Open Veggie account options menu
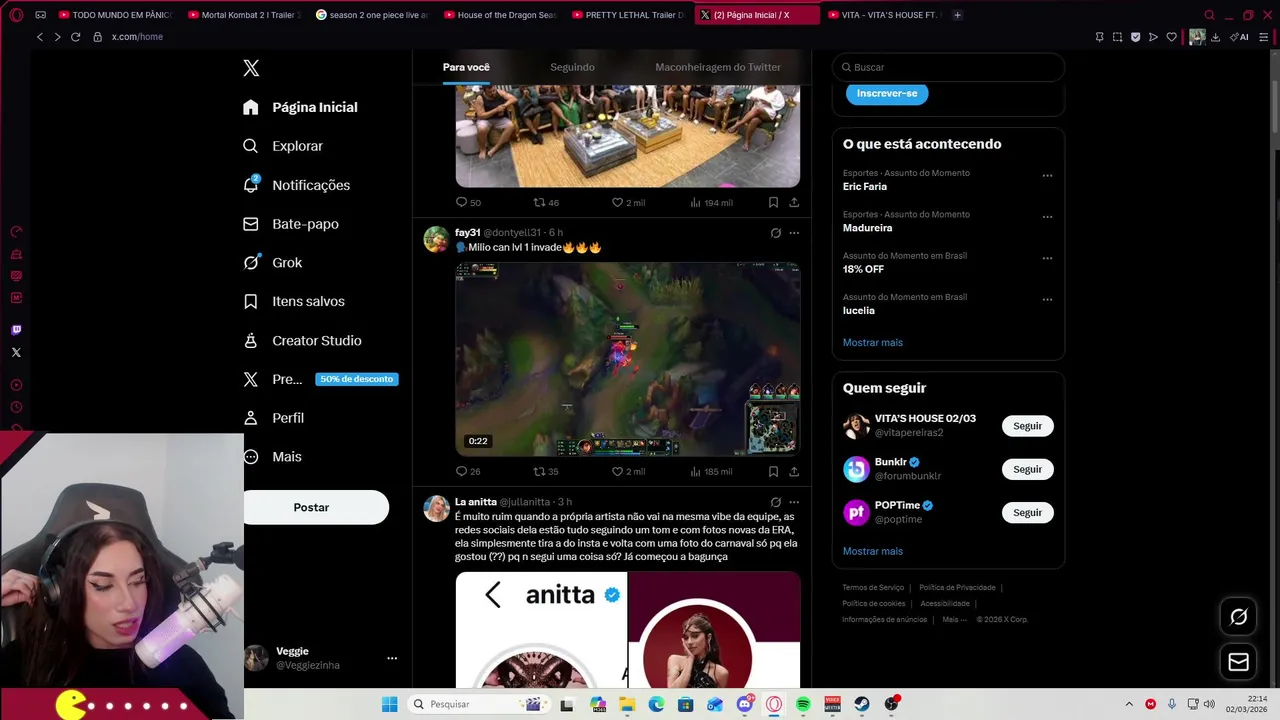Image resolution: width=1280 pixels, height=720 pixels. pyautogui.click(x=392, y=658)
